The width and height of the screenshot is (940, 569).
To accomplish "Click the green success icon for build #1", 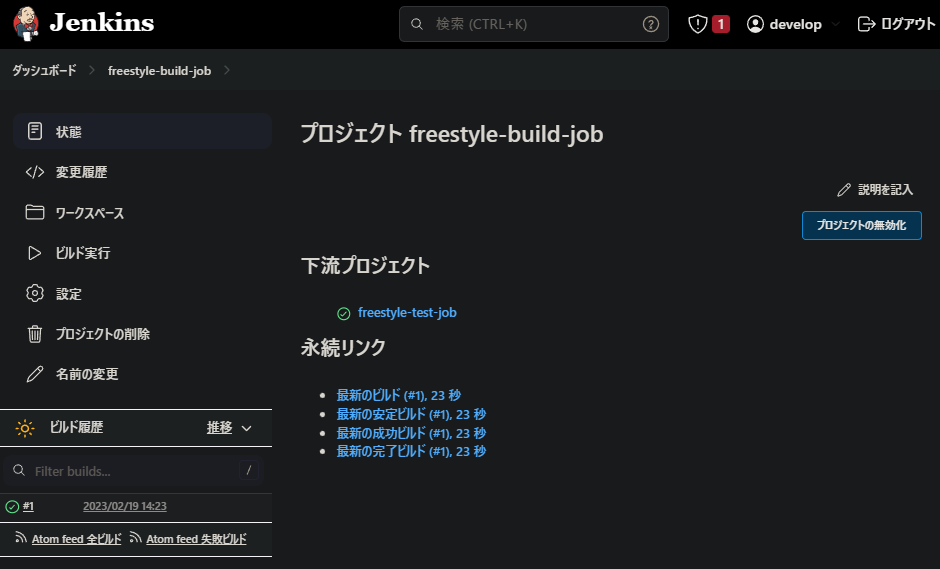I will point(12,507).
